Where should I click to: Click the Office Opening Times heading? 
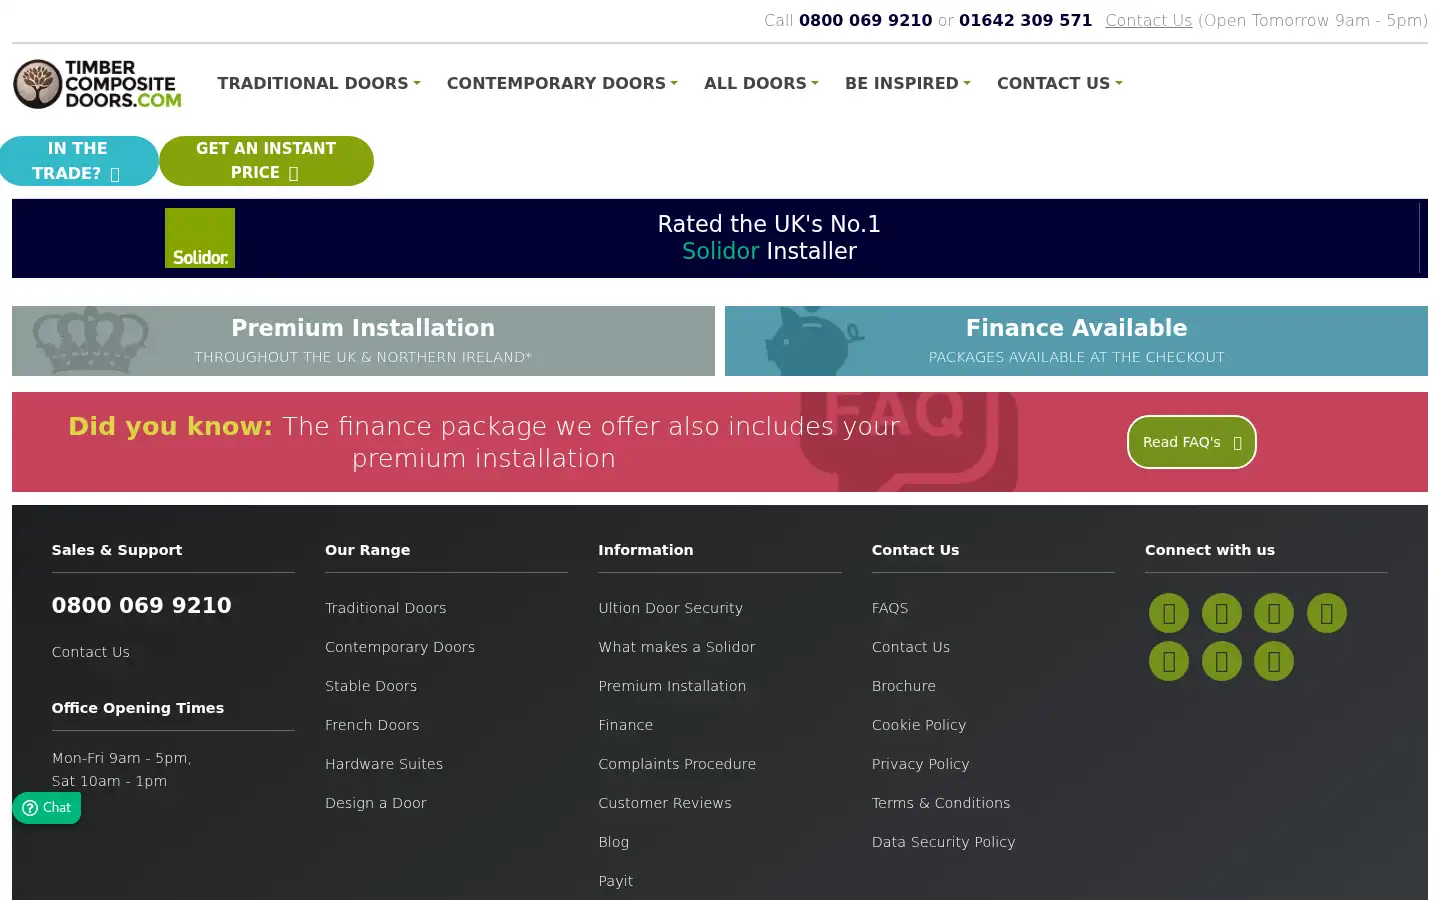138,708
